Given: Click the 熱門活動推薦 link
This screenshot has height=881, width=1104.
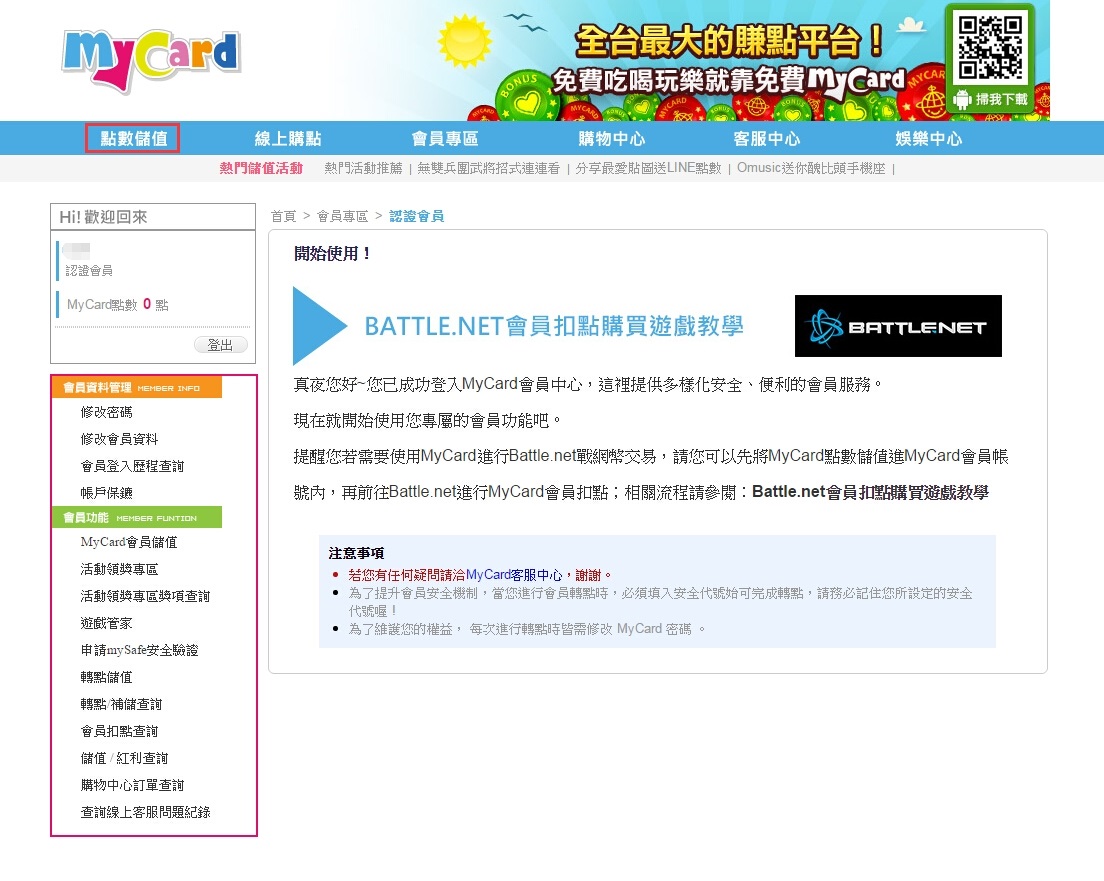Looking at the screenshot, I should coord(363,168).
